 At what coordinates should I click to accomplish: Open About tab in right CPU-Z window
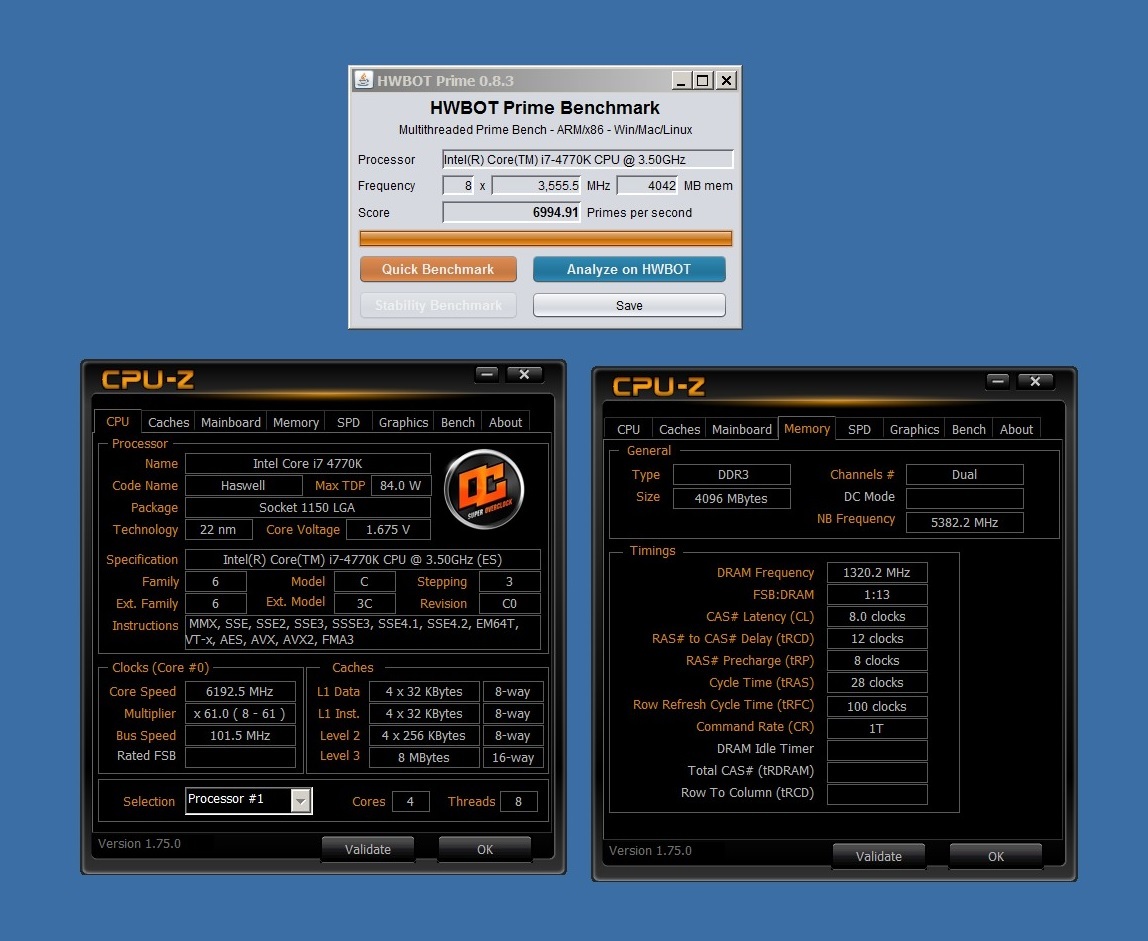(x=1016, y=429)
